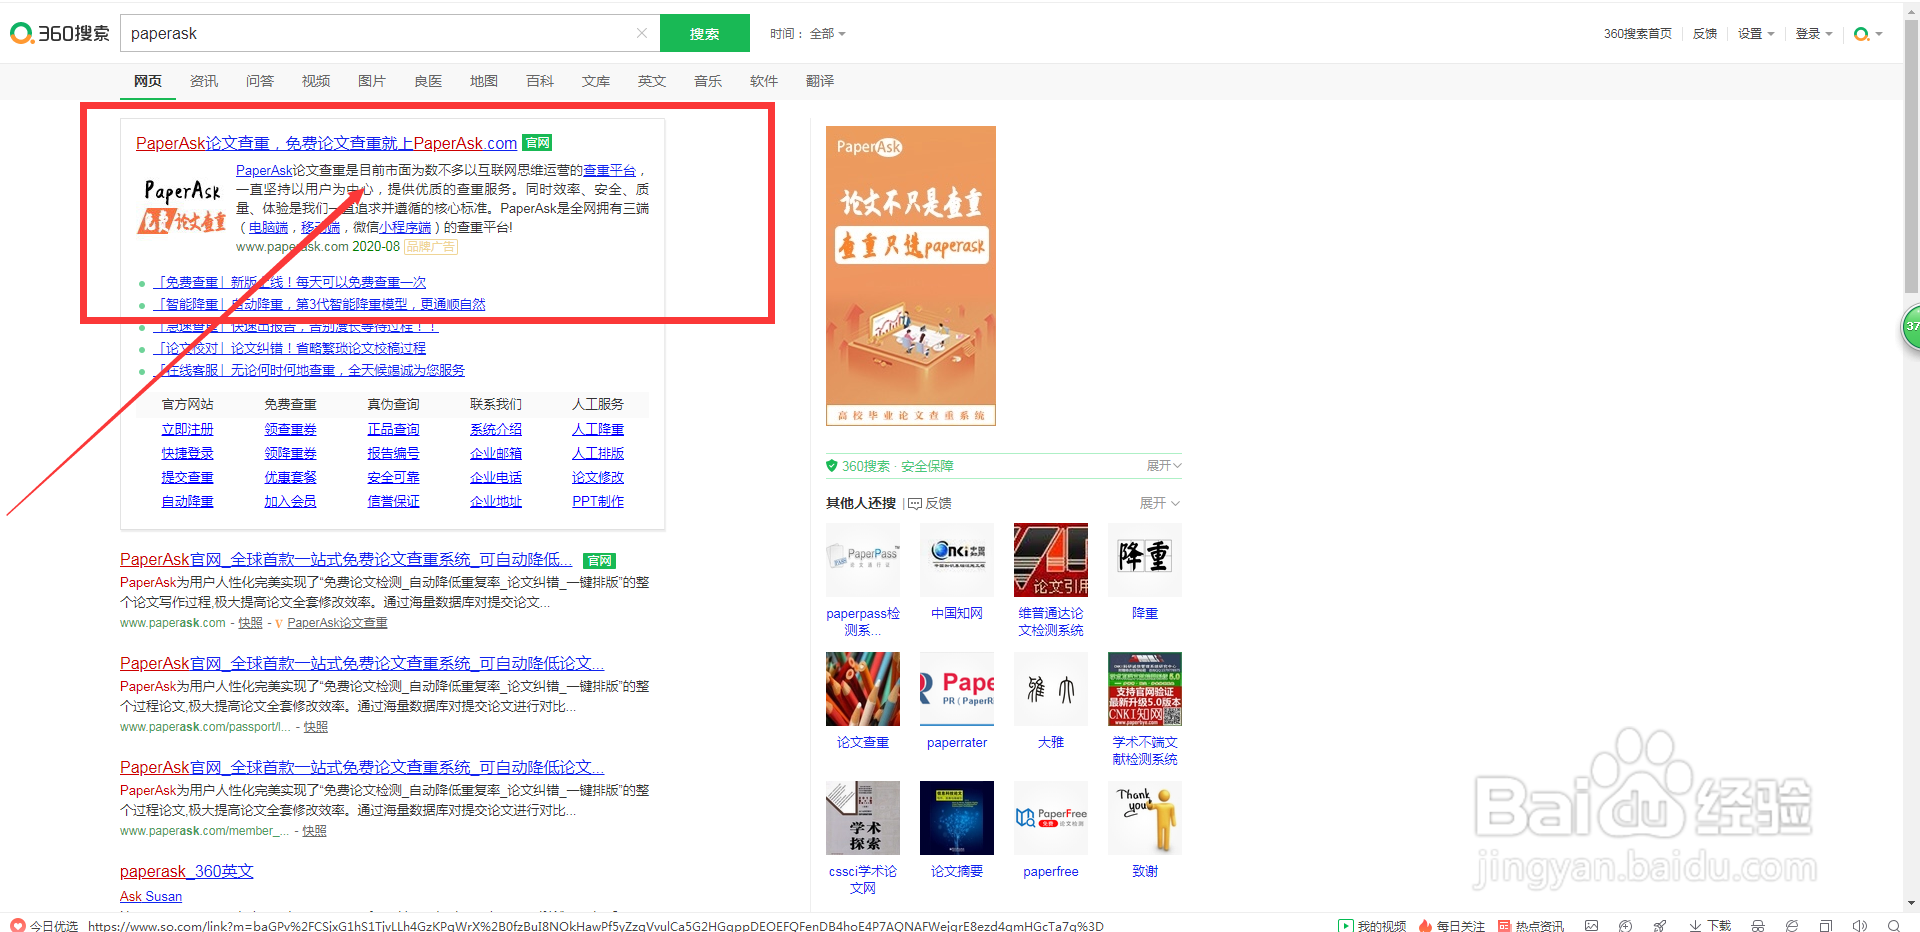
Task: Click the magnifier zoom icon in the status bar
Action: pos(1894,926)
